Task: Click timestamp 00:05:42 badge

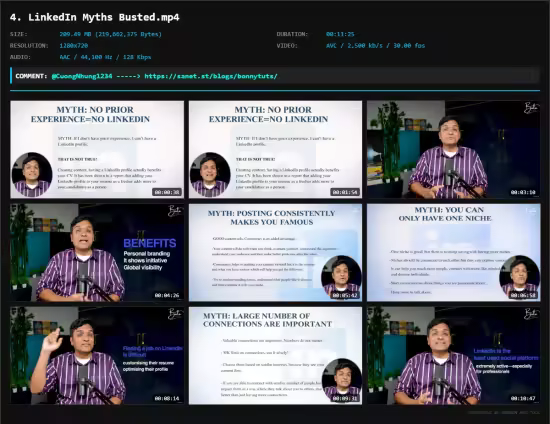Action: [345, 295]
